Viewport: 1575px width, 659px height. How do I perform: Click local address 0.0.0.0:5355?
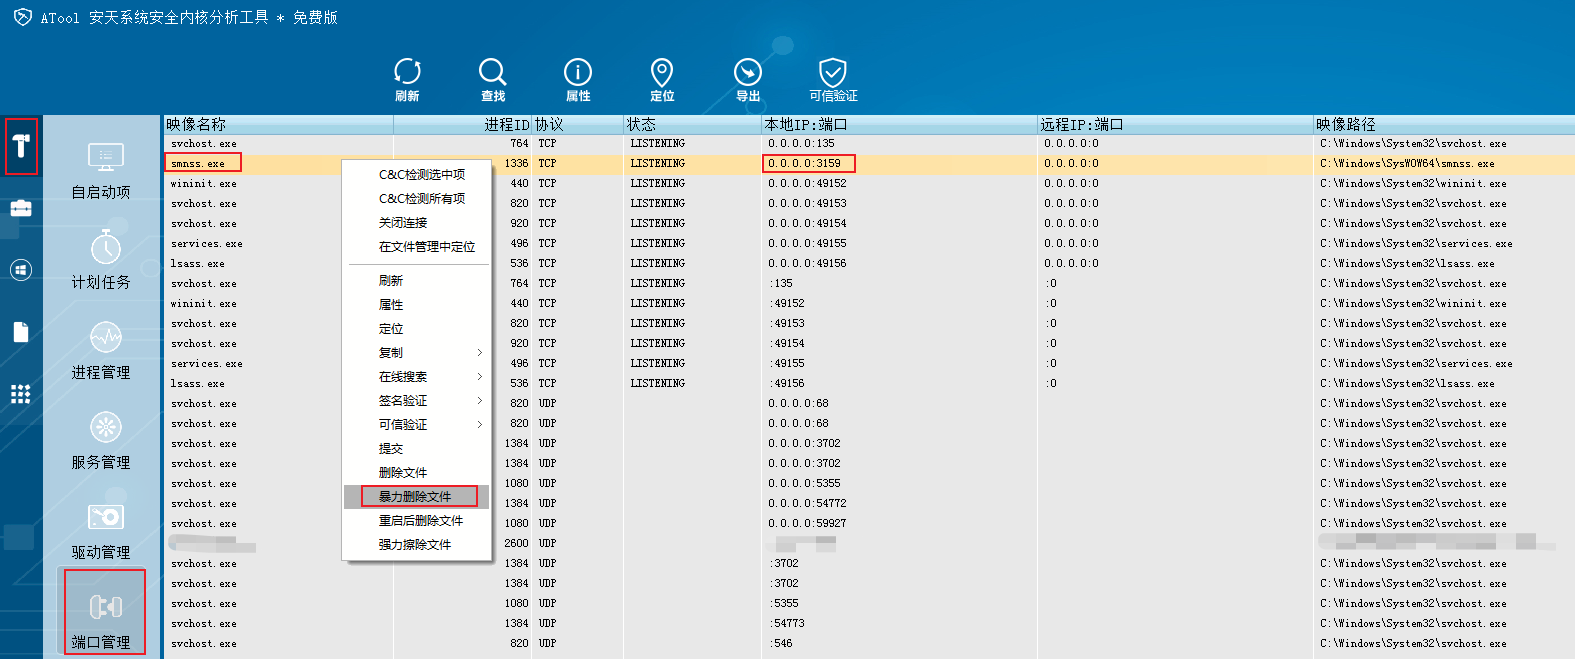coord(804,484)
